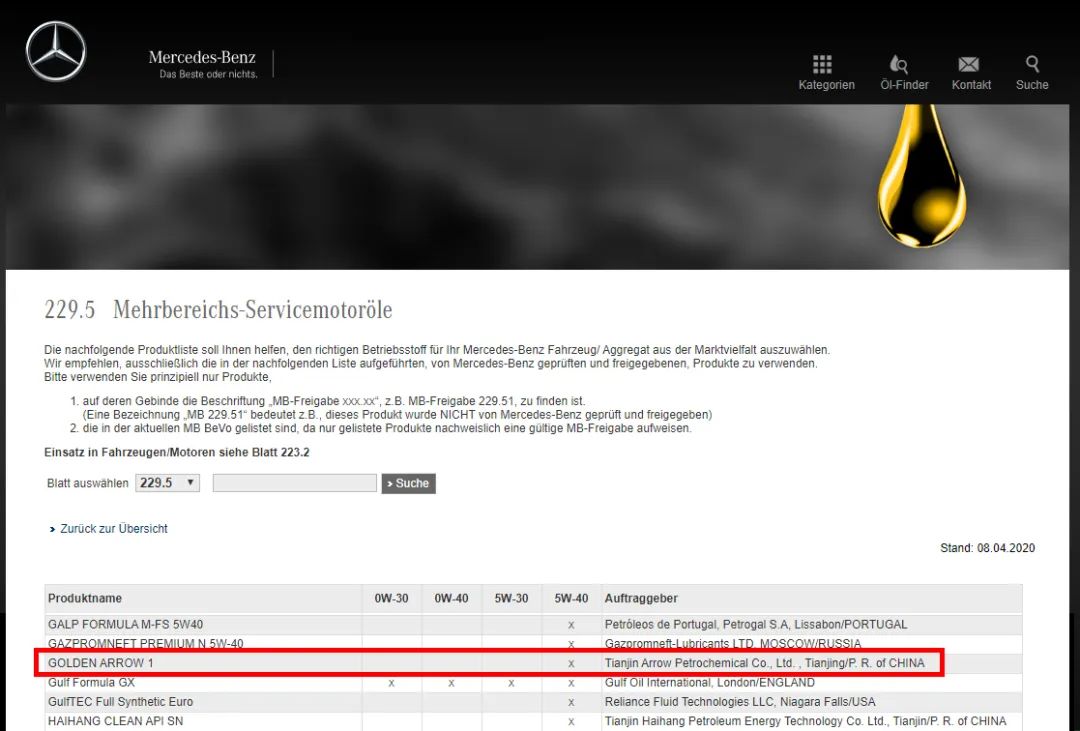Click the golden oil drop banner image
This screenshot has width=1080, height=731.
pyautogui.click(x=922, y=176)
